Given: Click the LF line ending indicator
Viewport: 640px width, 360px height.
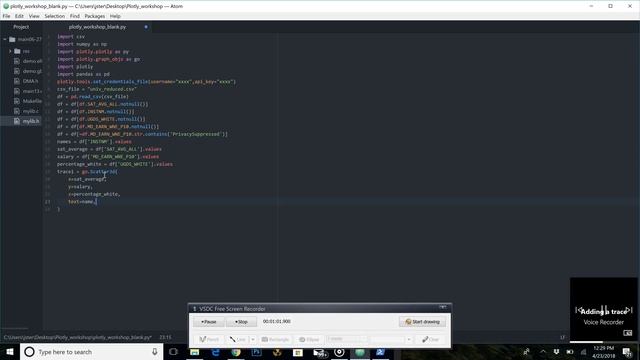Looking at the screenshot, I should click(562, 338).
